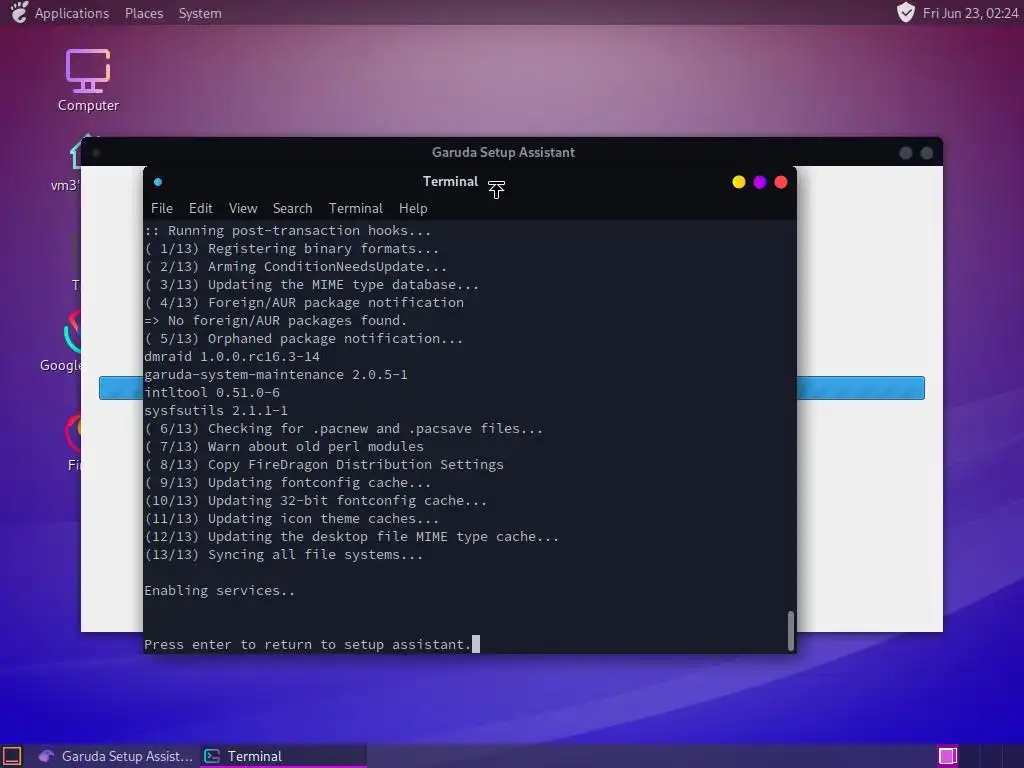The height and width of the screenshot is (768, 1024).
Task: Click '( 9/13) Updating fontconfig cache...' line
Action: click(x=287, y=483)
